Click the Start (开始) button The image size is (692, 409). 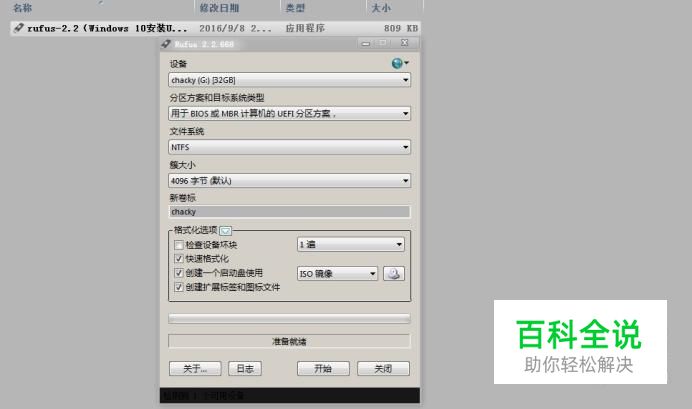pos(323,369)
